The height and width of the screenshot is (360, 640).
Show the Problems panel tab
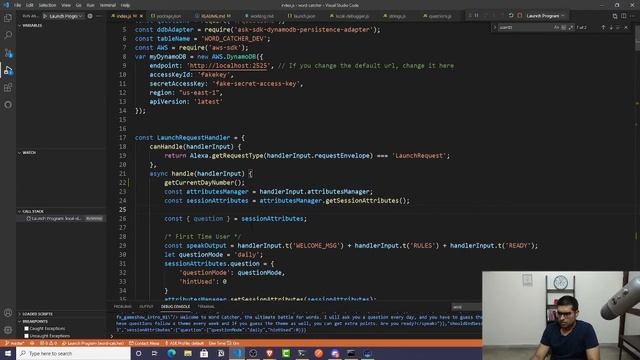pyautogui.click(x=122, y=307)
